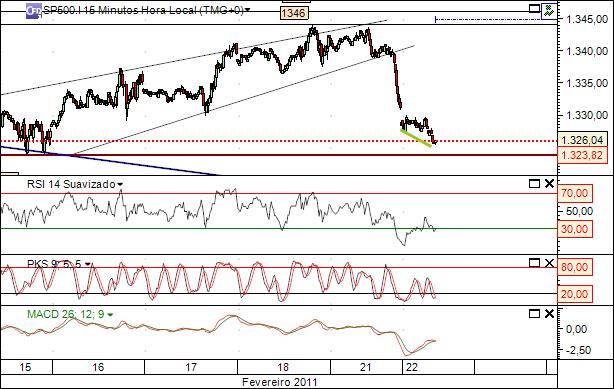
Task: Maximize the main SP500 price chart panel
Action: (x=535, y=8)
